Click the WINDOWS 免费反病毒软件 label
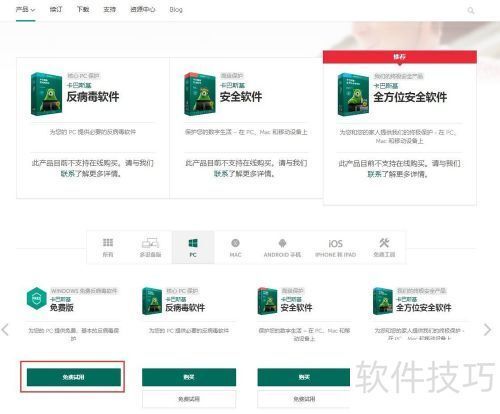 84,291
